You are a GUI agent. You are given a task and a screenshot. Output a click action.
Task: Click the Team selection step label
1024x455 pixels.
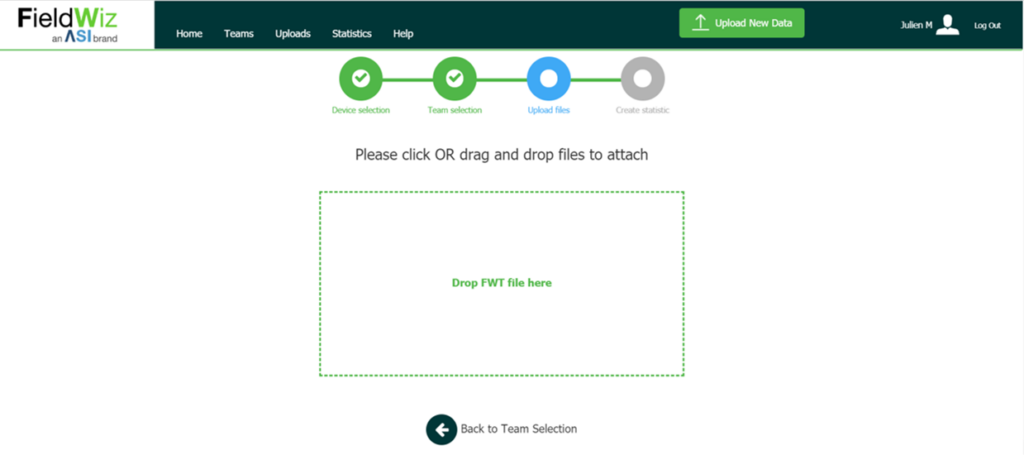pos(455,110)
